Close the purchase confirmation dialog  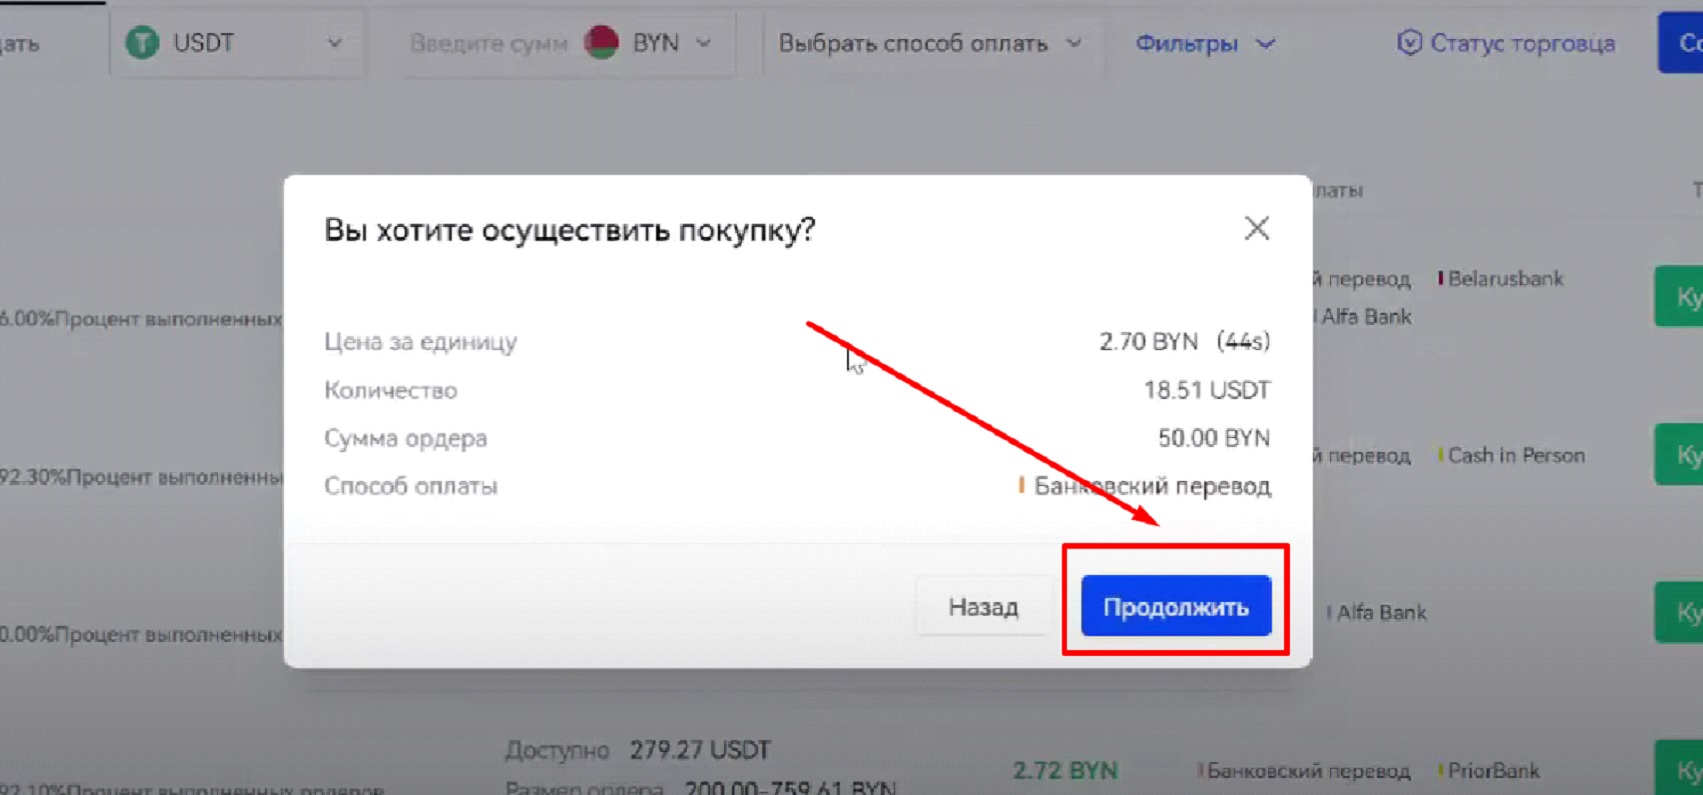(x=1257, y=228)
